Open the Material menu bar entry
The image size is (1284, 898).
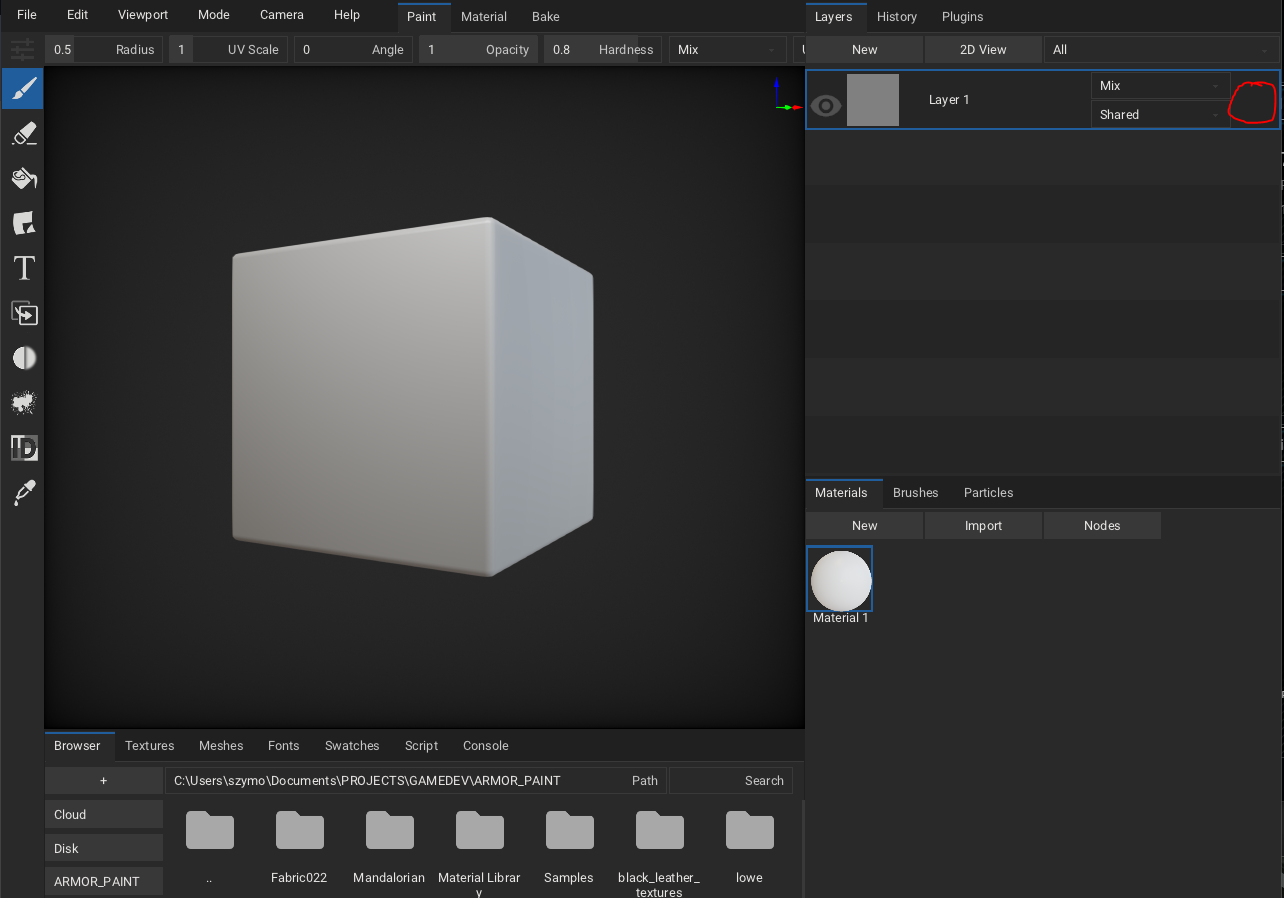[x=483, y=16]
